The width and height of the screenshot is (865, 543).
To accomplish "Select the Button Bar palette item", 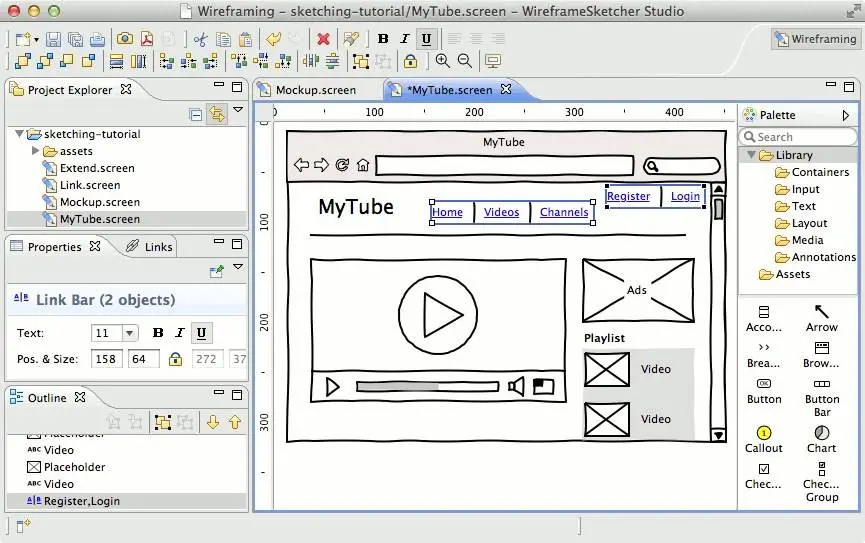I will 821,398.
